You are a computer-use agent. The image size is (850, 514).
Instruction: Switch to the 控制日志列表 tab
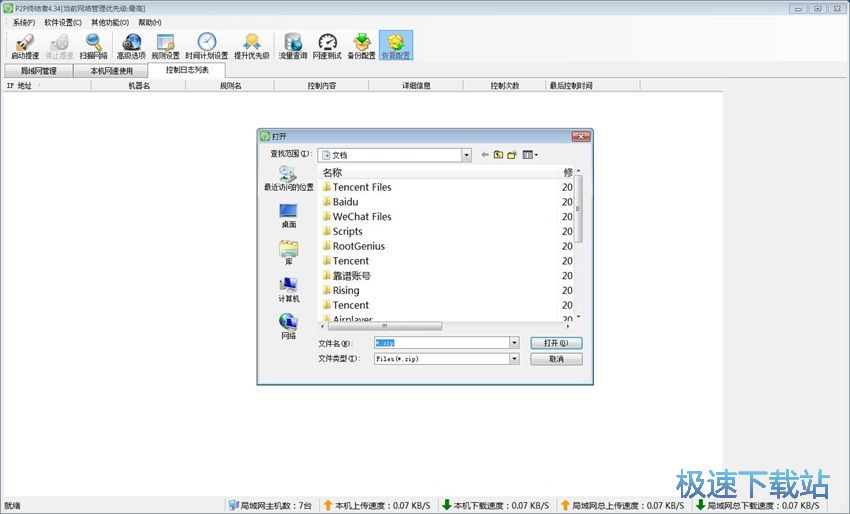click(x=187, y=70)
